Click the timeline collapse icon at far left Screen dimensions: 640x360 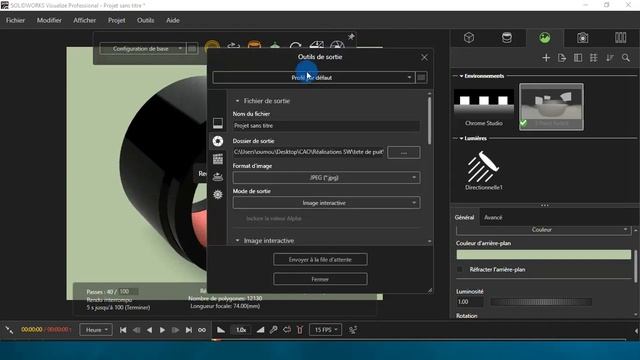[x=9, y=330]
